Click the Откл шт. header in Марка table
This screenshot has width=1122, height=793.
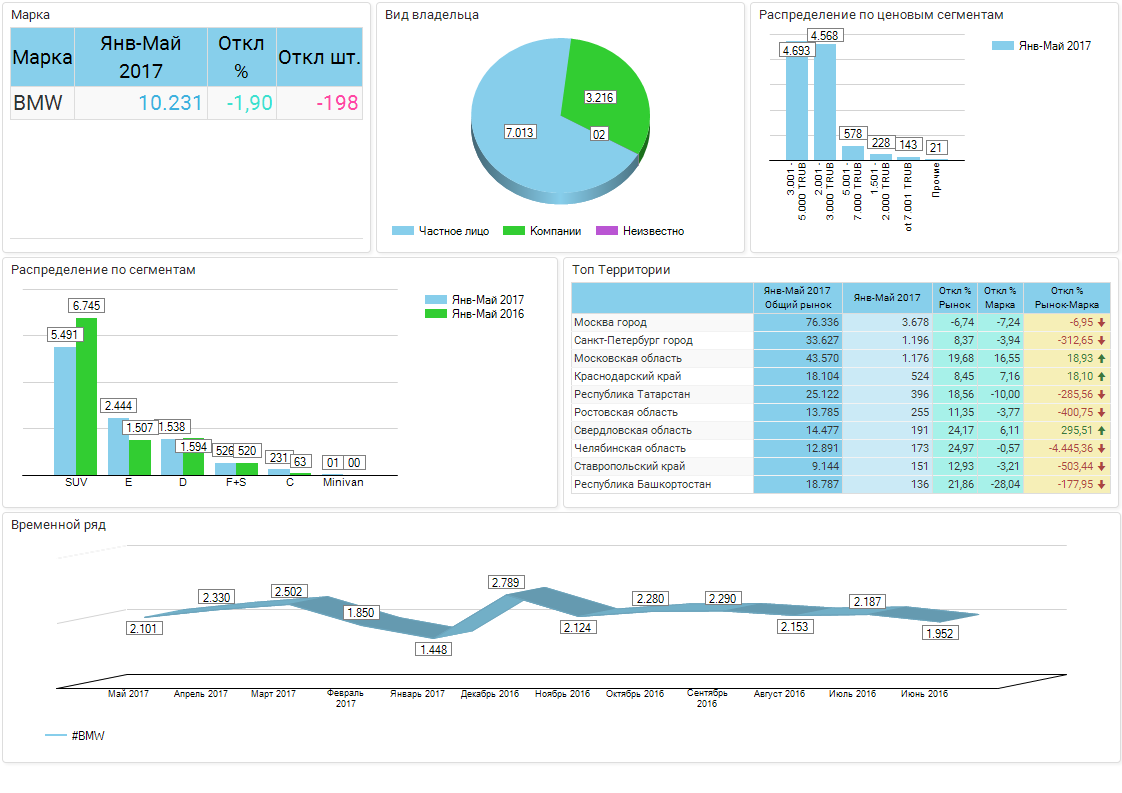tap(319, 57)
